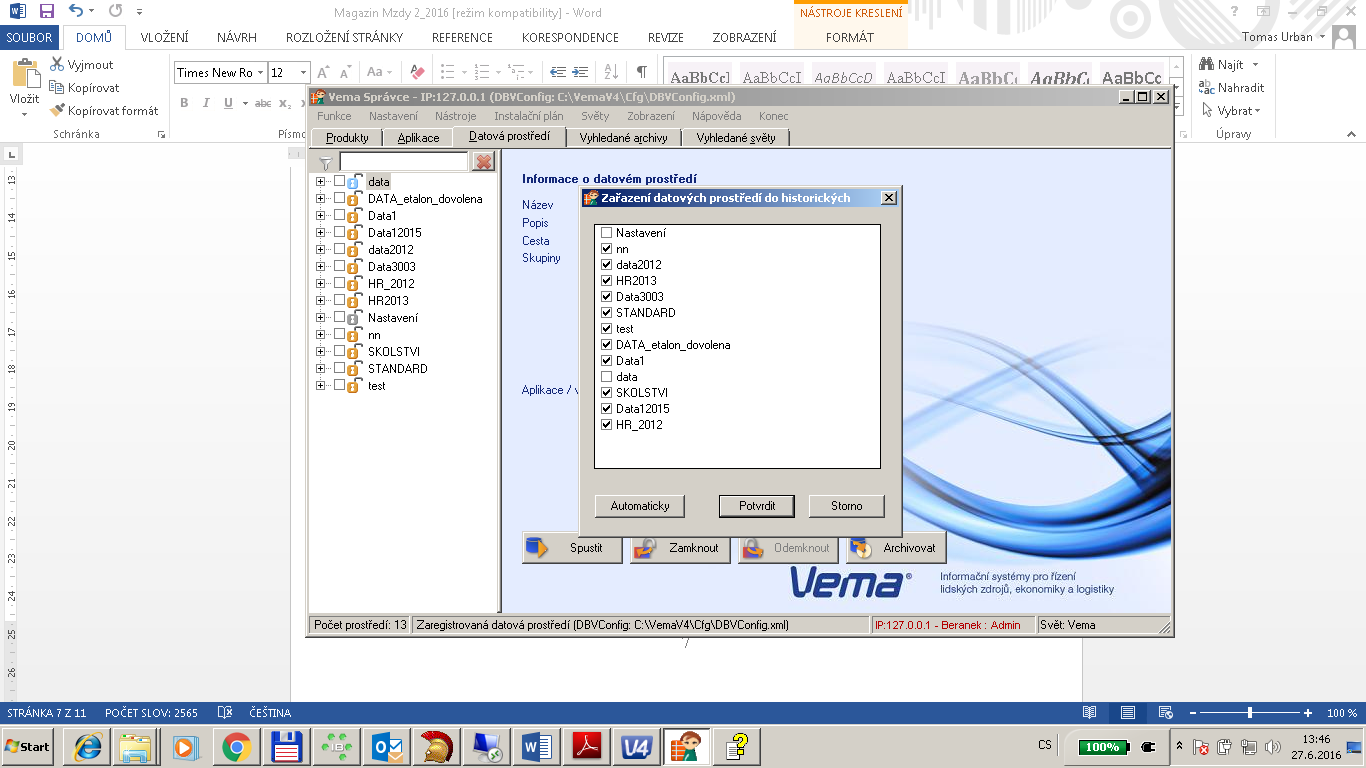Open the font name dropdown
This screenshot has width=1366, height=768.
pos(260,72)
